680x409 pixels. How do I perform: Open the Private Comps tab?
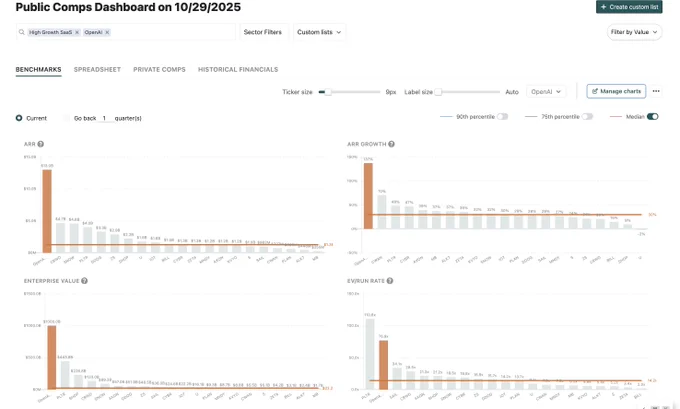tap(159, 69)
